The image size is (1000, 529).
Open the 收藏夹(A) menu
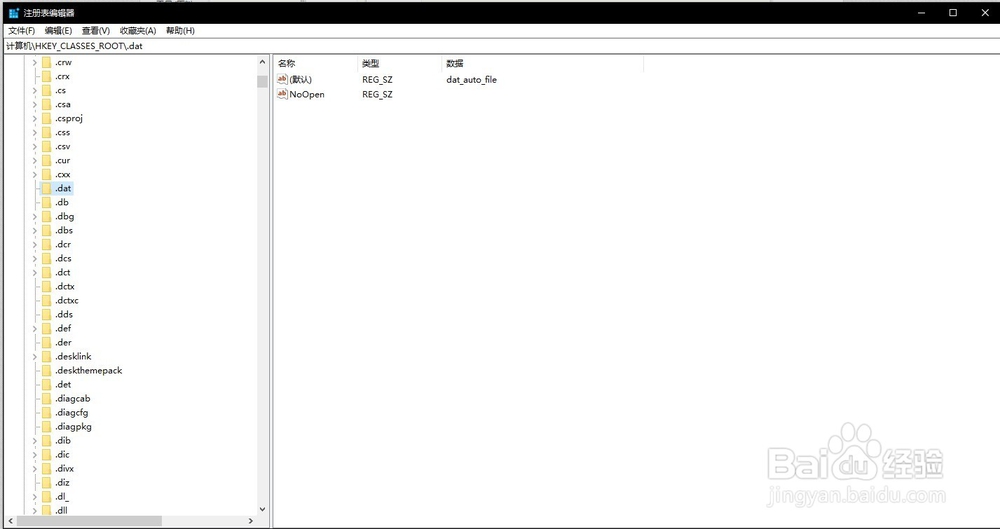click(x=138, y=31)
